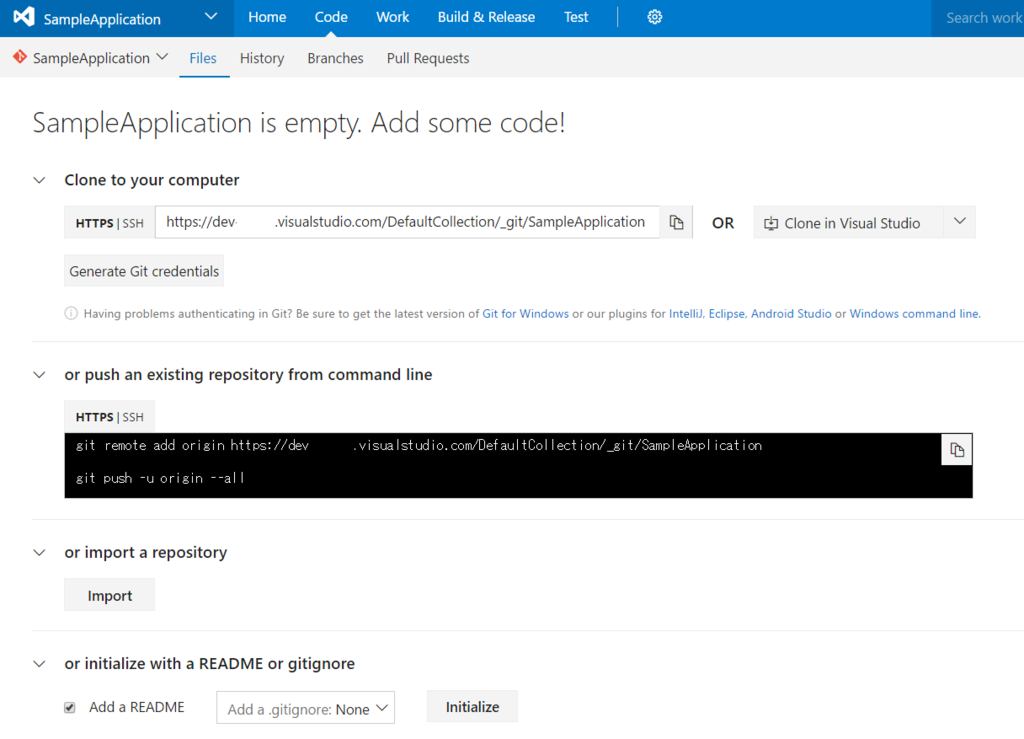Collapse the initialize with README section
This screenshot has height=739, width=1024.
[x=40, y=664]
